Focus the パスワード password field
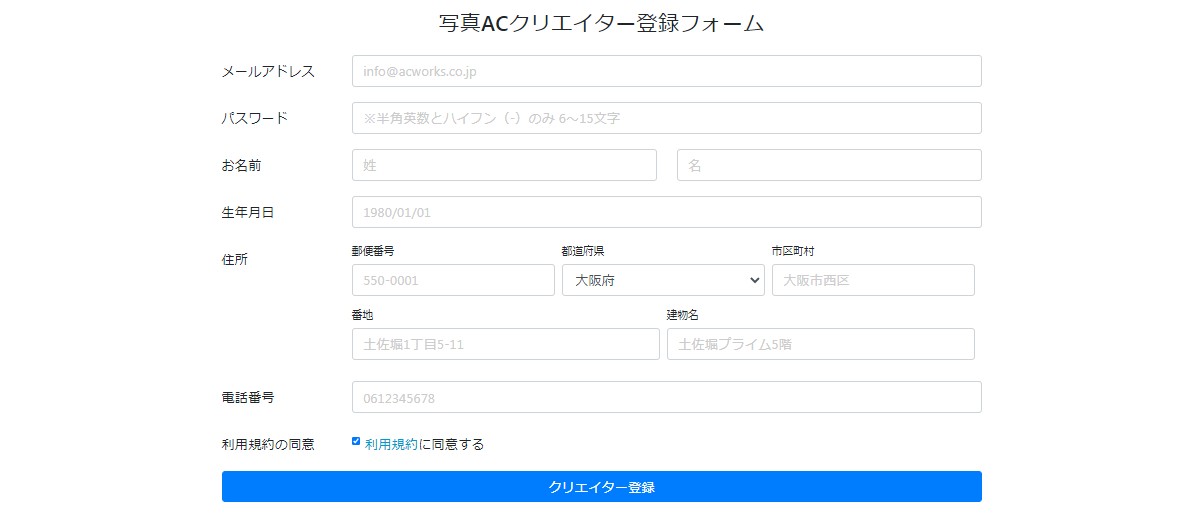 (666, 118)
